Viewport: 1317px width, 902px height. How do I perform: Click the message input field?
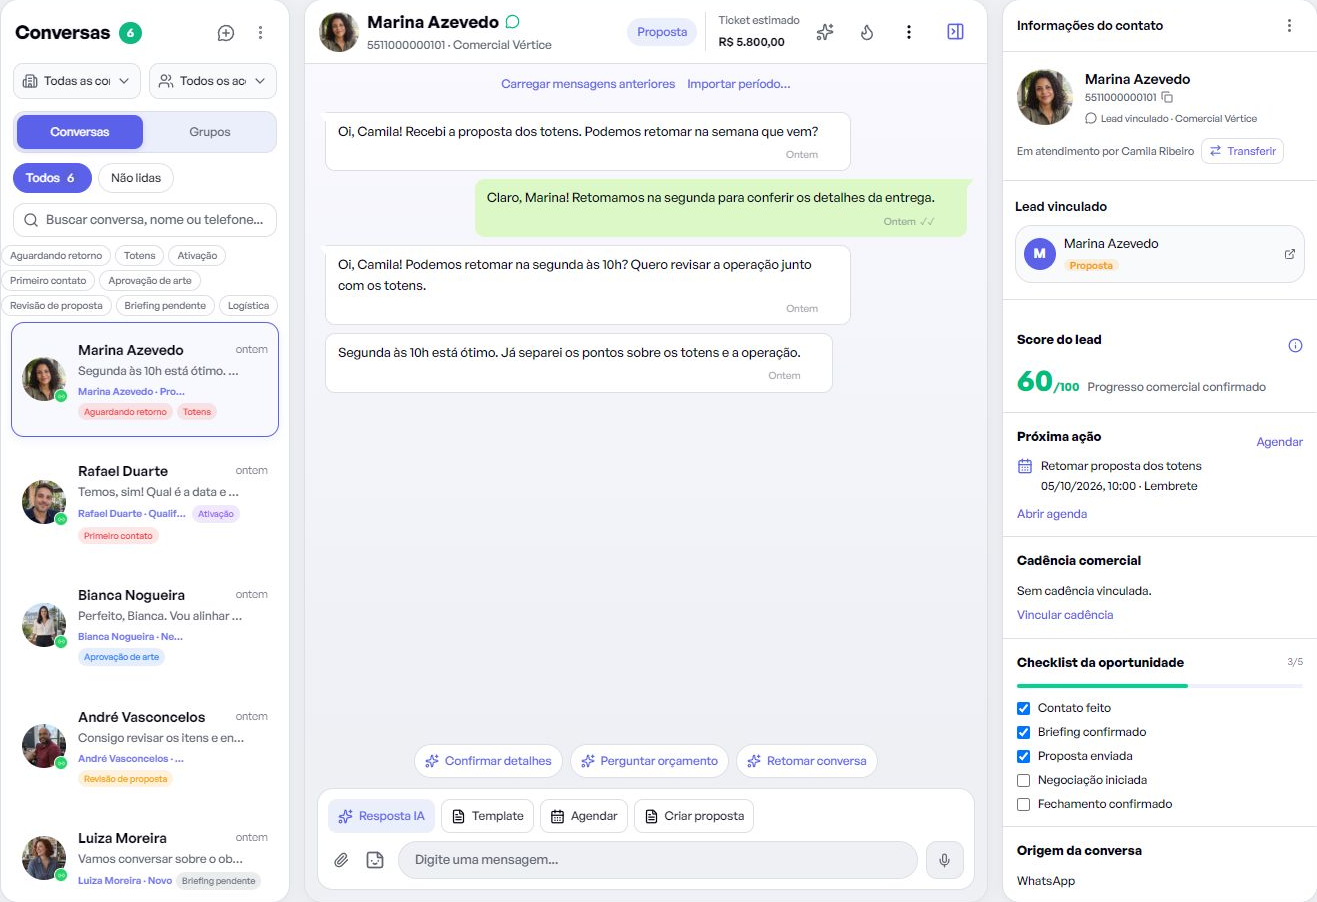(657, 860)
